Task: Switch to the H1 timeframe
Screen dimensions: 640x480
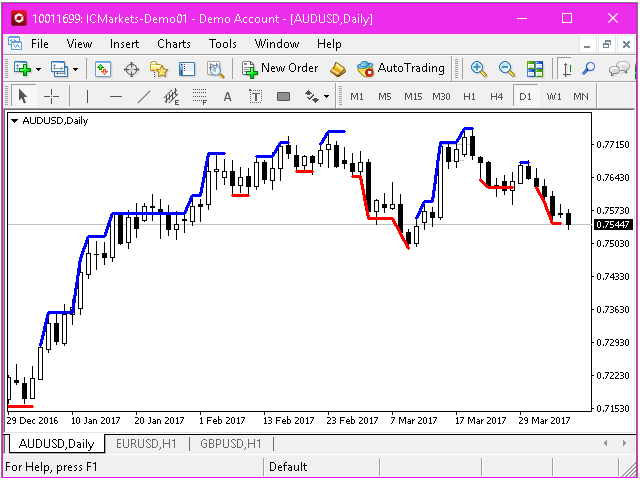Action: (x=469, y=97)
